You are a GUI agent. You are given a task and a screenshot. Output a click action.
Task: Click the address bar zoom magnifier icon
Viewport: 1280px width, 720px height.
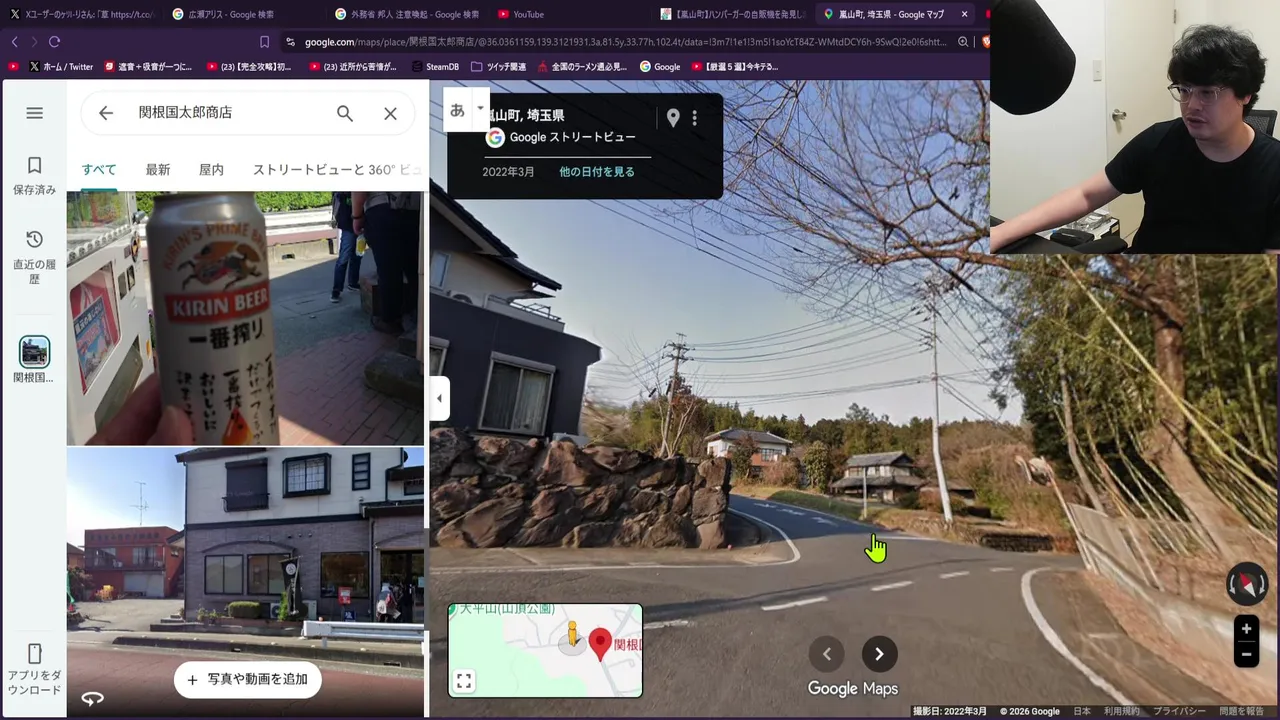963,42
